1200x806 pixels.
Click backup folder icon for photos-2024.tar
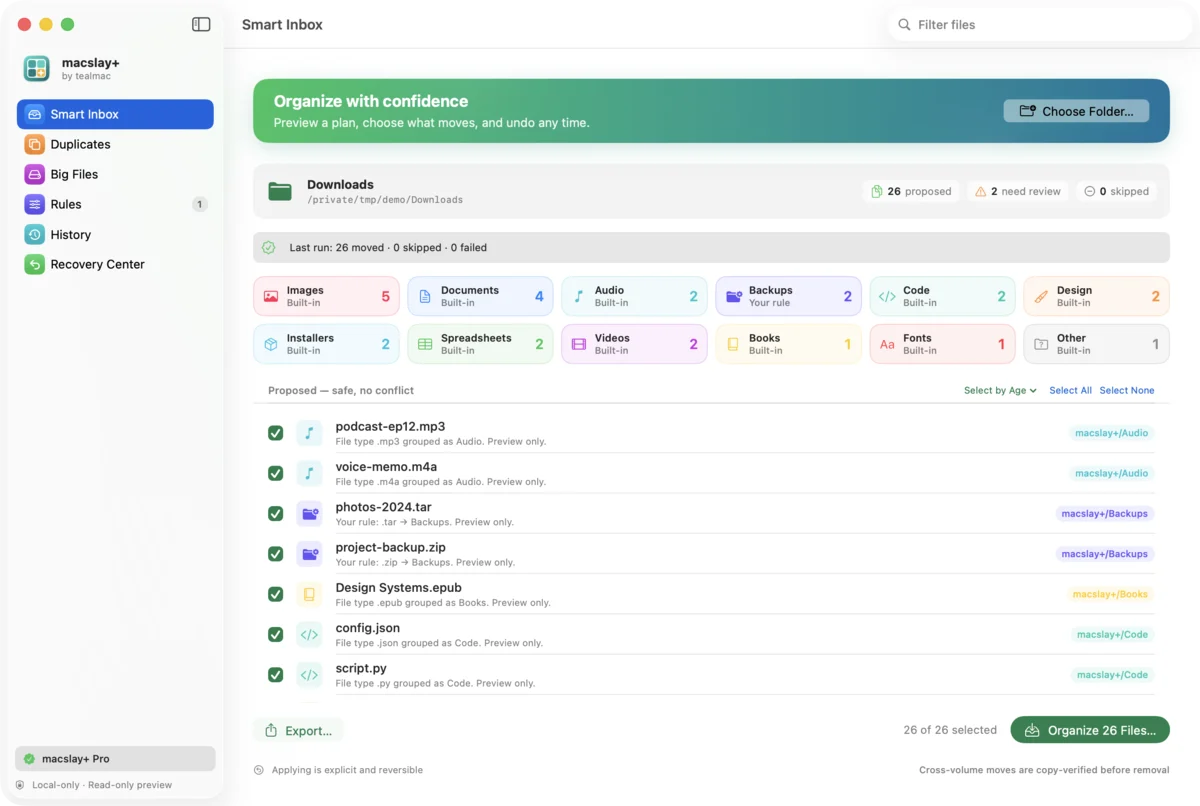309,513
